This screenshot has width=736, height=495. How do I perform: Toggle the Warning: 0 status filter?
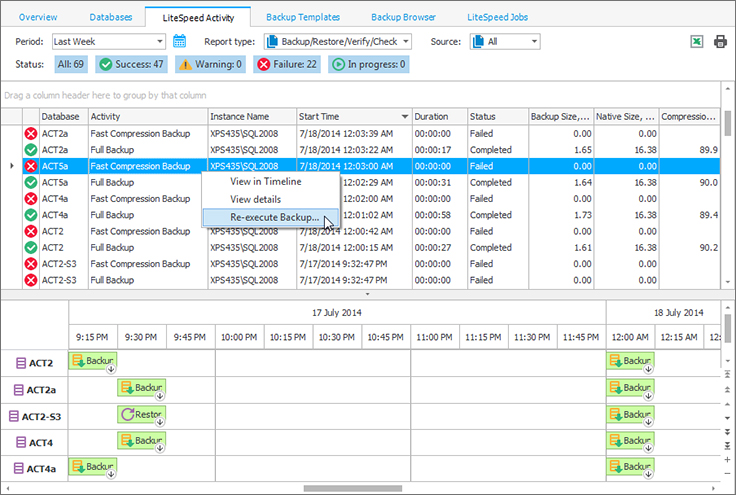(x=210, y=64)
